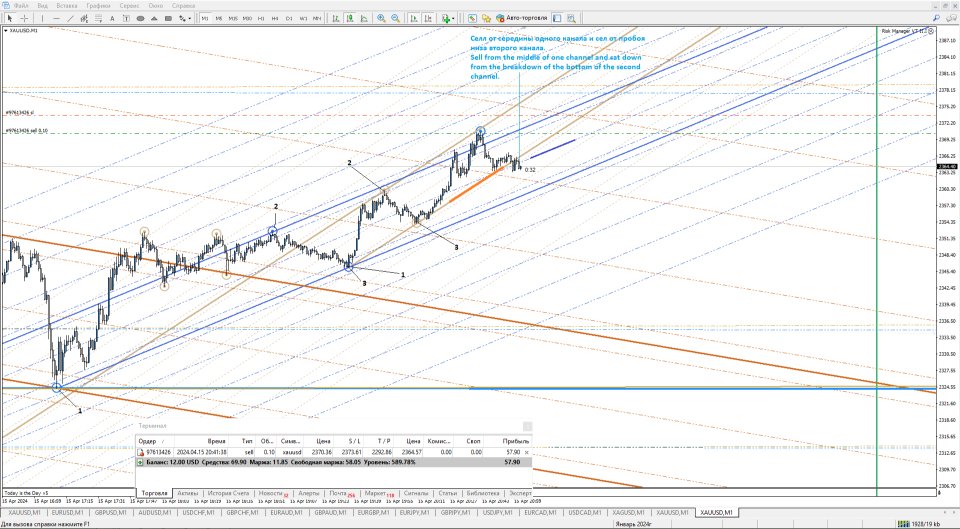Select the trendline drawing tool
Viewport: 960px width, 529px height.
tap(70, 18)
